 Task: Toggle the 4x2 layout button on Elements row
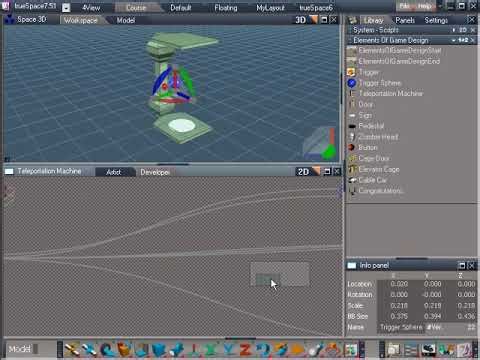[x=463, y=40]
